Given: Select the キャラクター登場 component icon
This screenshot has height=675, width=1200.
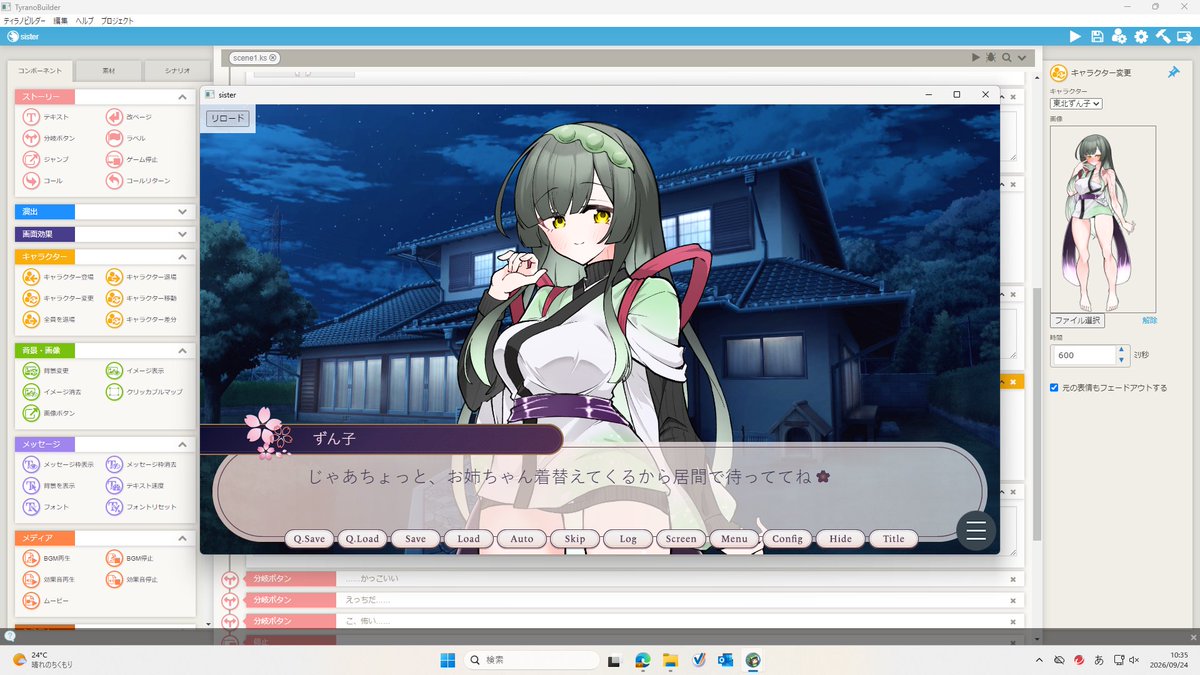Looking at the screenshot, I should (x=31, y=277).
